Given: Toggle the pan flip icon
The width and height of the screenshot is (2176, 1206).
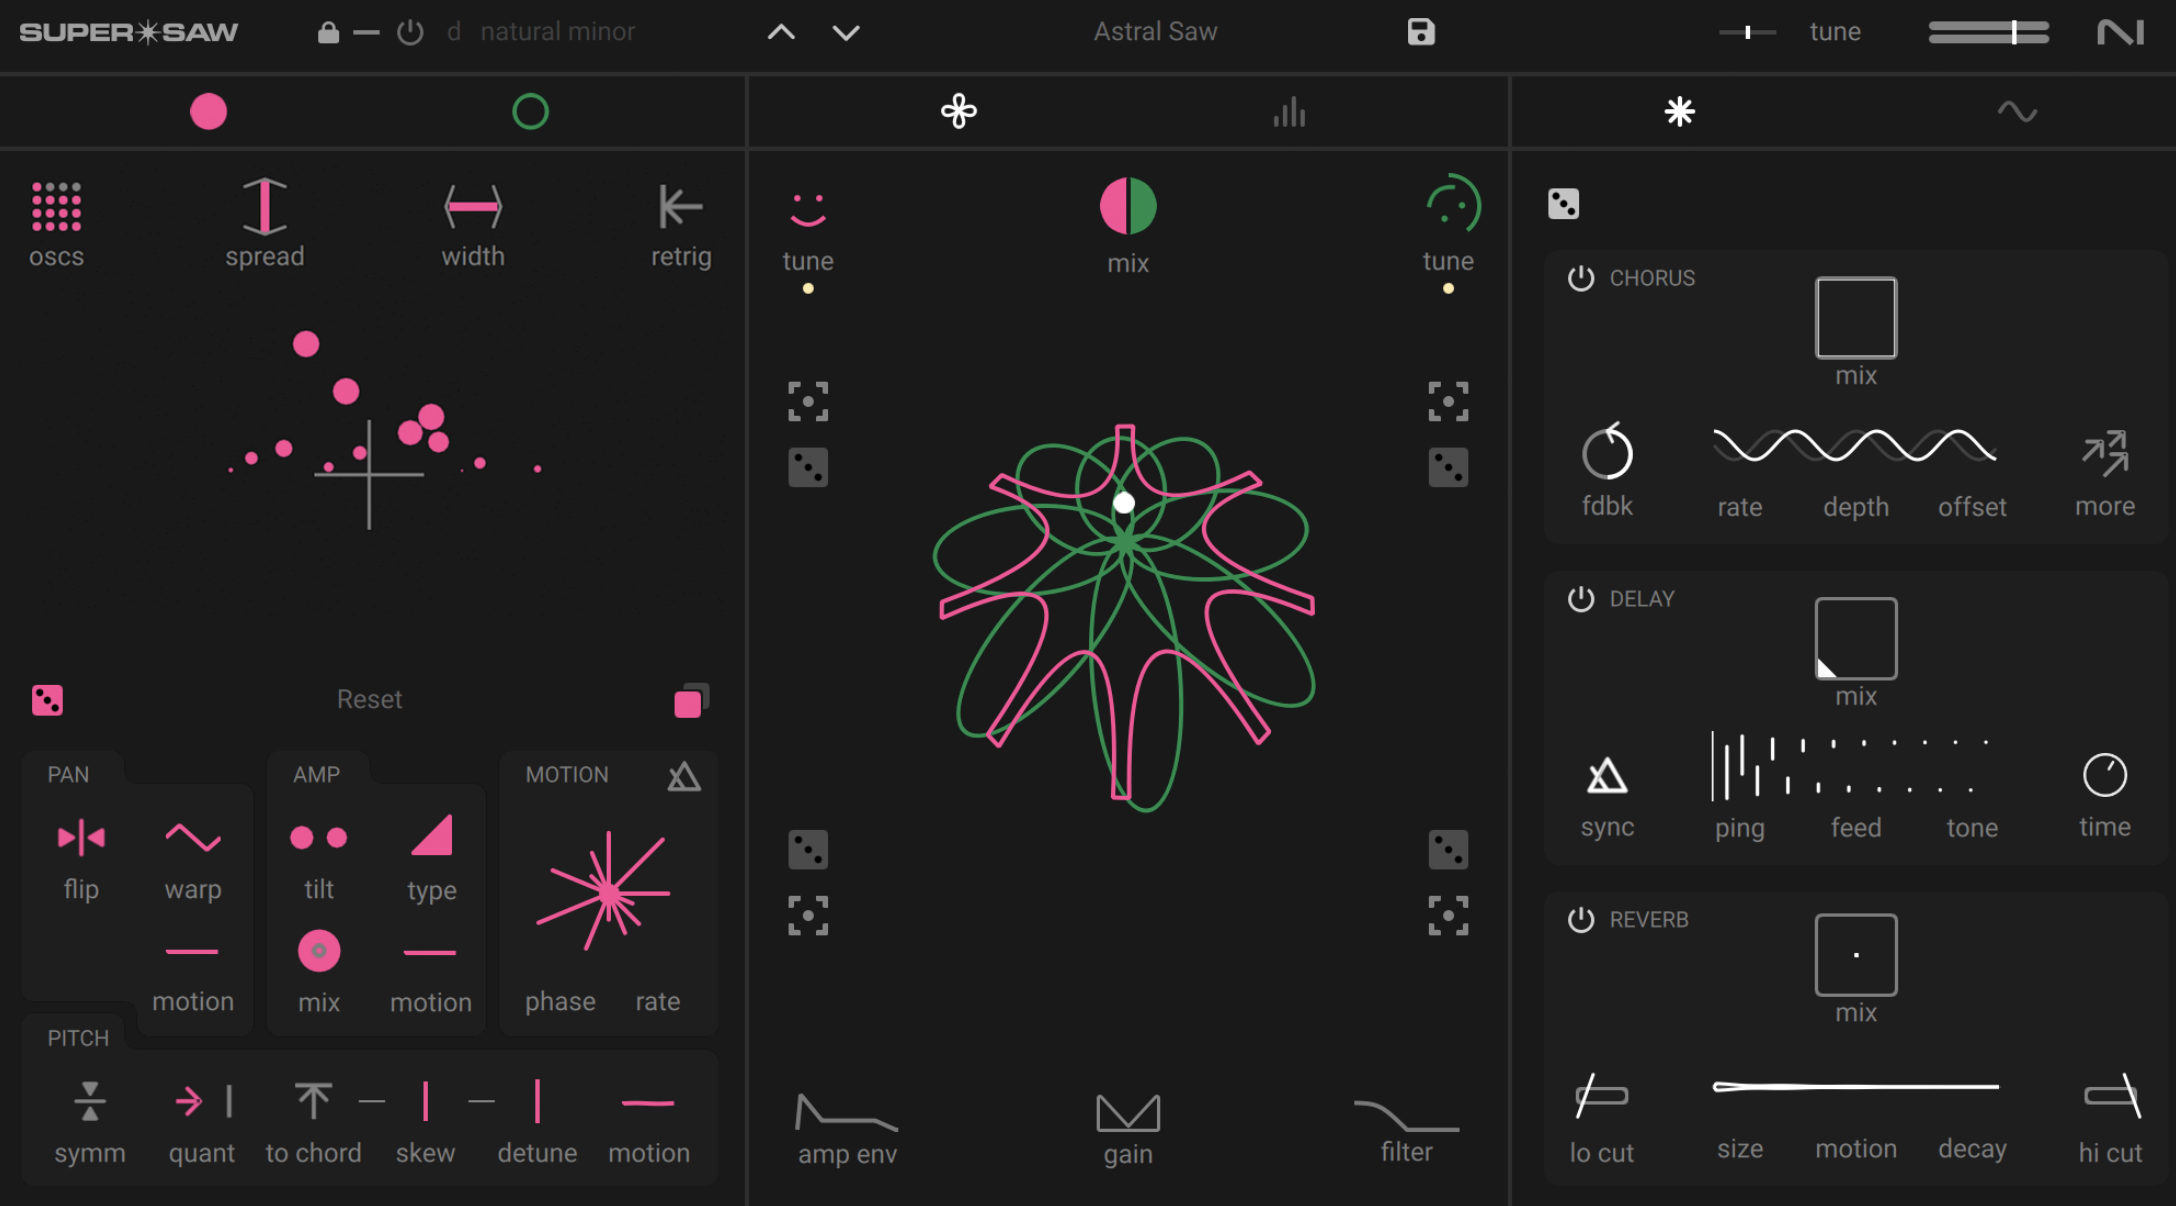Looking at the screenshot, I should coord(81,838).
